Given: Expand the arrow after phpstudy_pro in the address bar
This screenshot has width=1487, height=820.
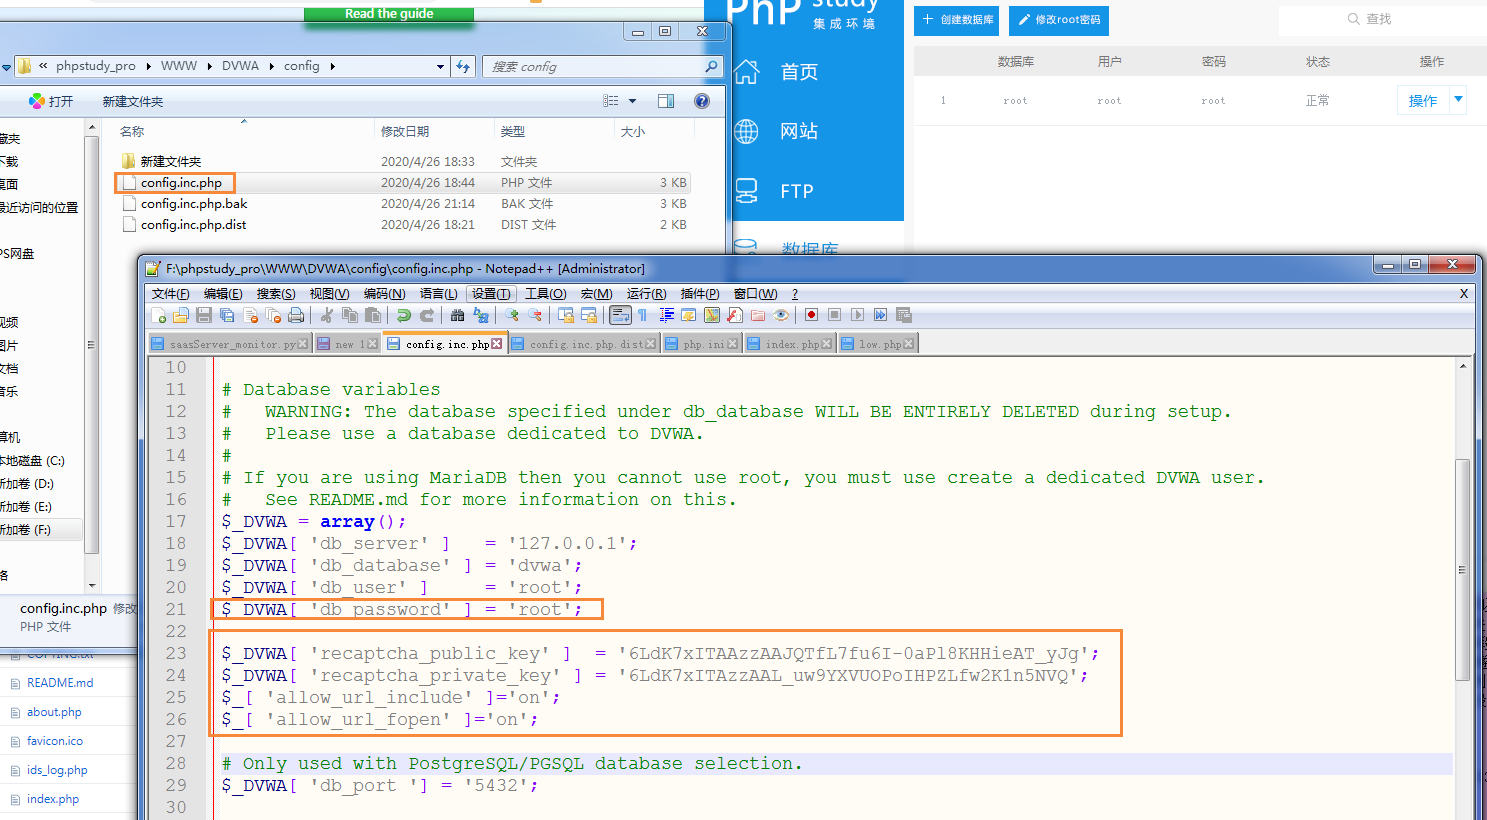Looking at the screenshot, I should [x=148, y=66].
